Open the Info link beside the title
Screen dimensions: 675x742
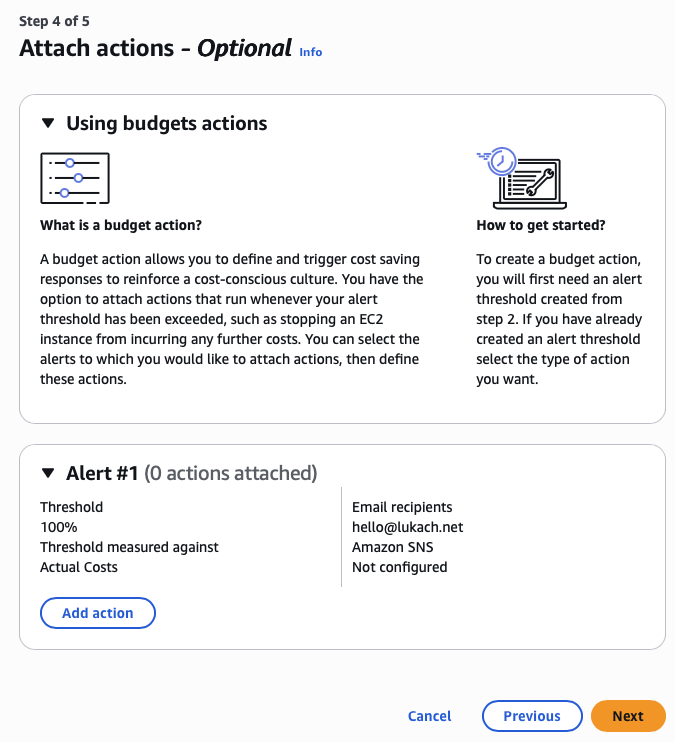(310, 51)
